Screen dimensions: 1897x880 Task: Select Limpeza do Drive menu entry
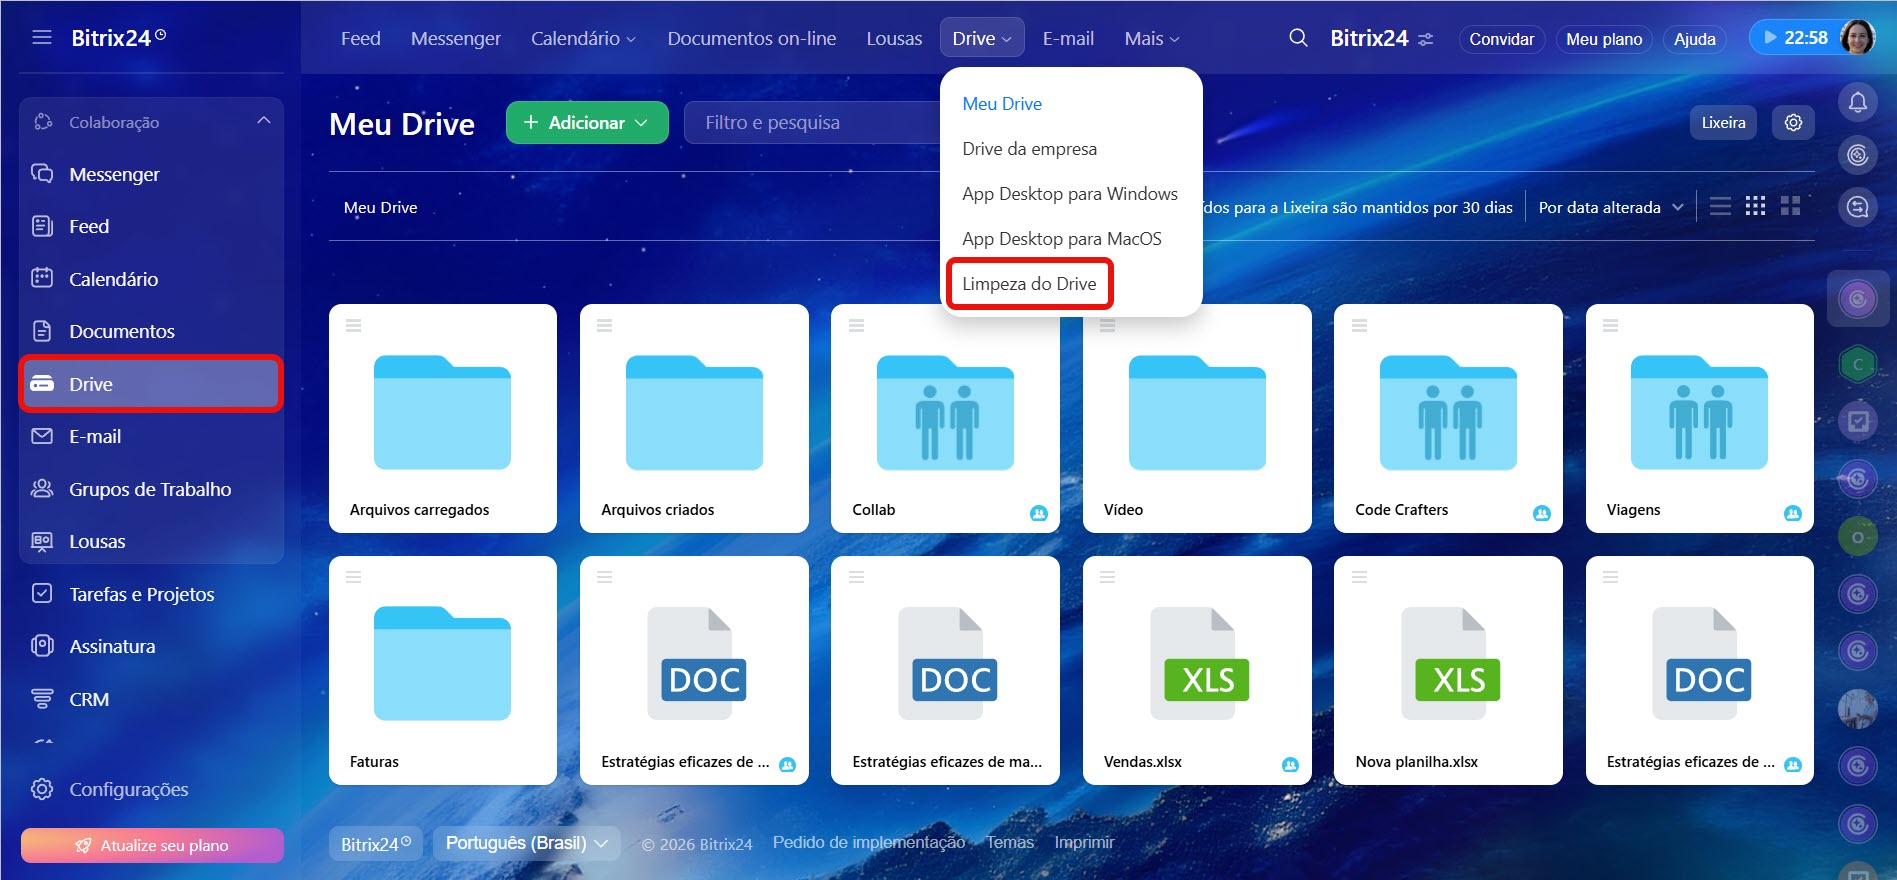[x=1029, y=284]
